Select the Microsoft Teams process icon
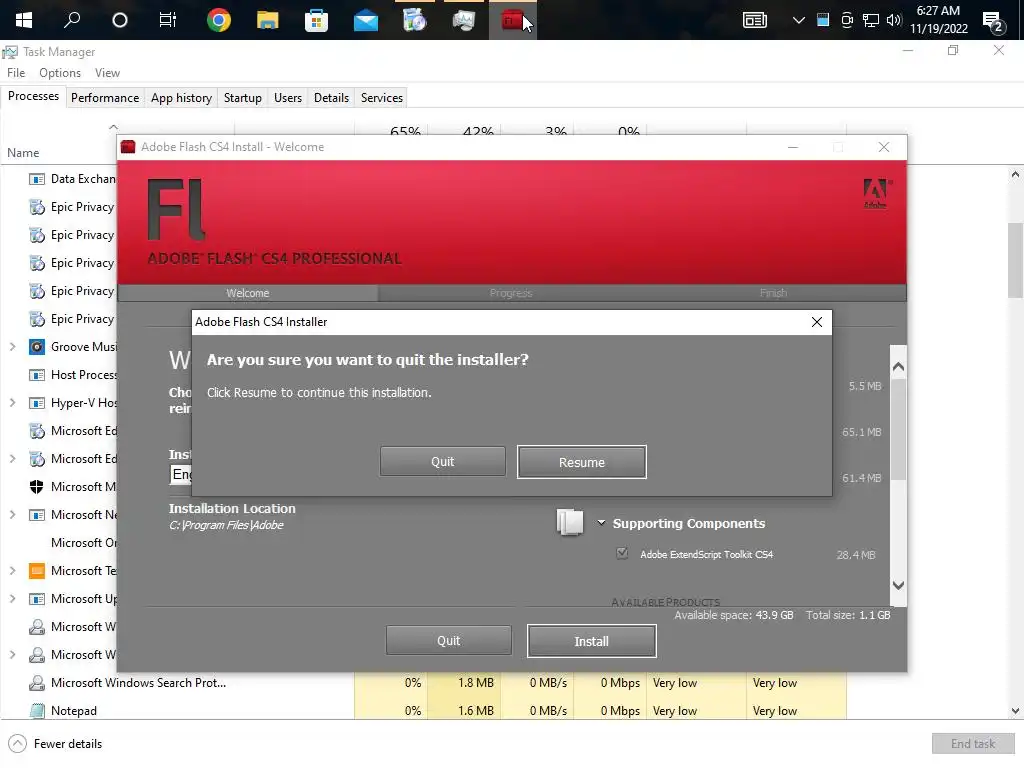 [x=37, y=571]
